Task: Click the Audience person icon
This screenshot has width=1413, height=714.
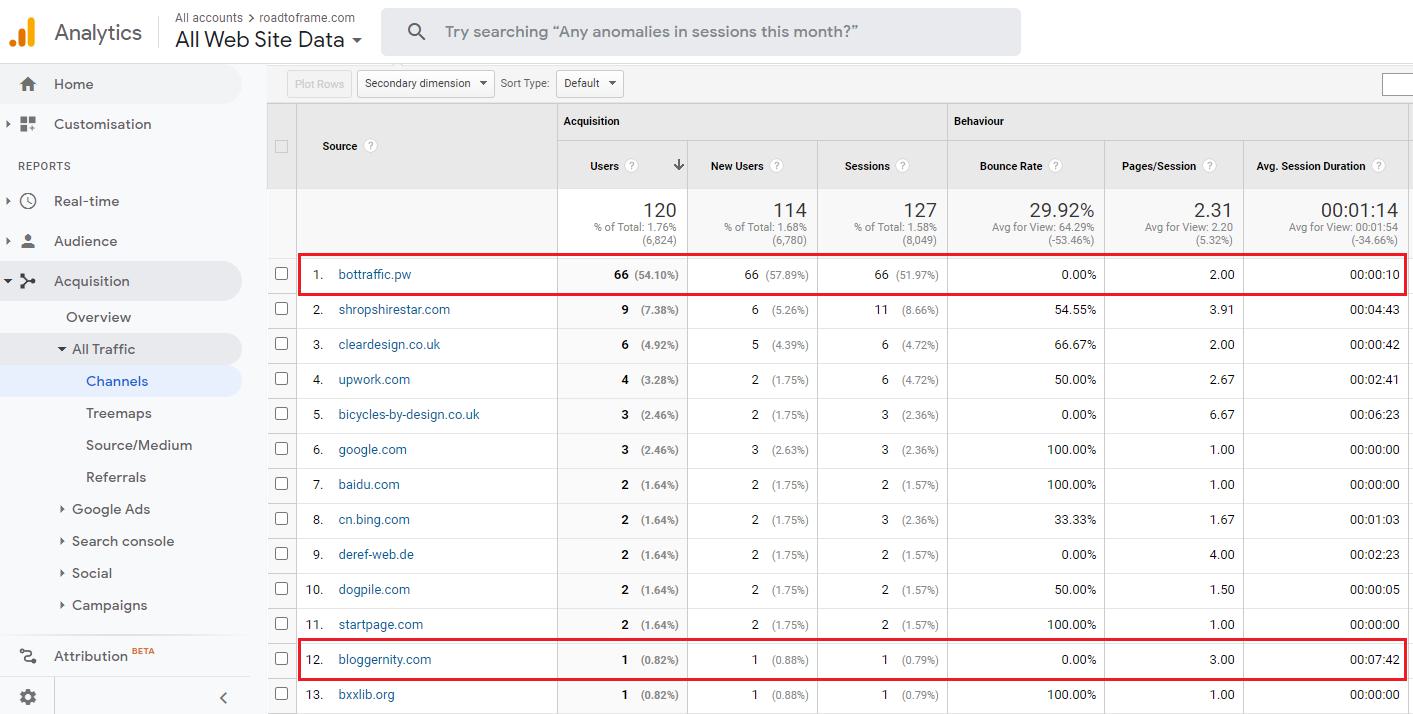Action: point(28,241)
